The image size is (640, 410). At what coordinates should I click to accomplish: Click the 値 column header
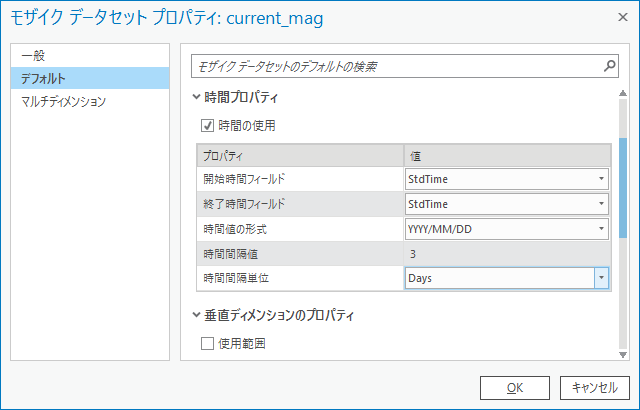click(x=506, y=155)
